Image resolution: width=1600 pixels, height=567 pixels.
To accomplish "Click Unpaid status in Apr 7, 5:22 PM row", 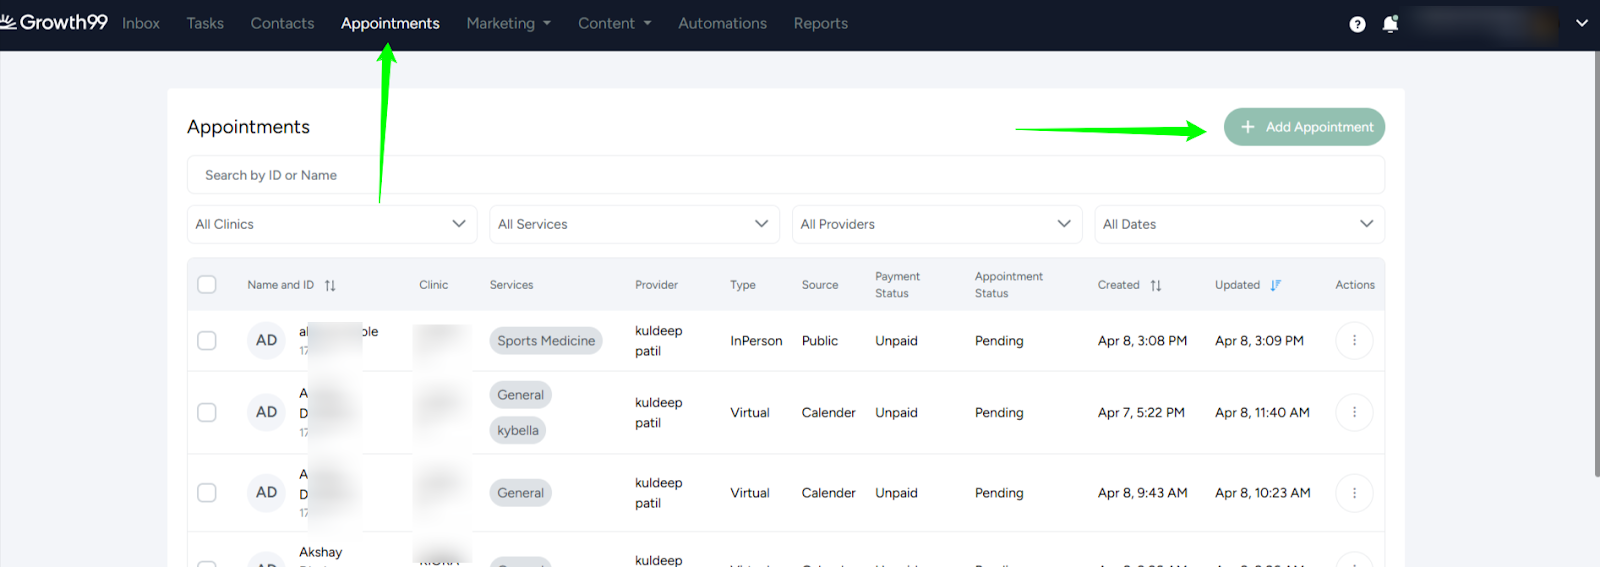I will (896, 413).
